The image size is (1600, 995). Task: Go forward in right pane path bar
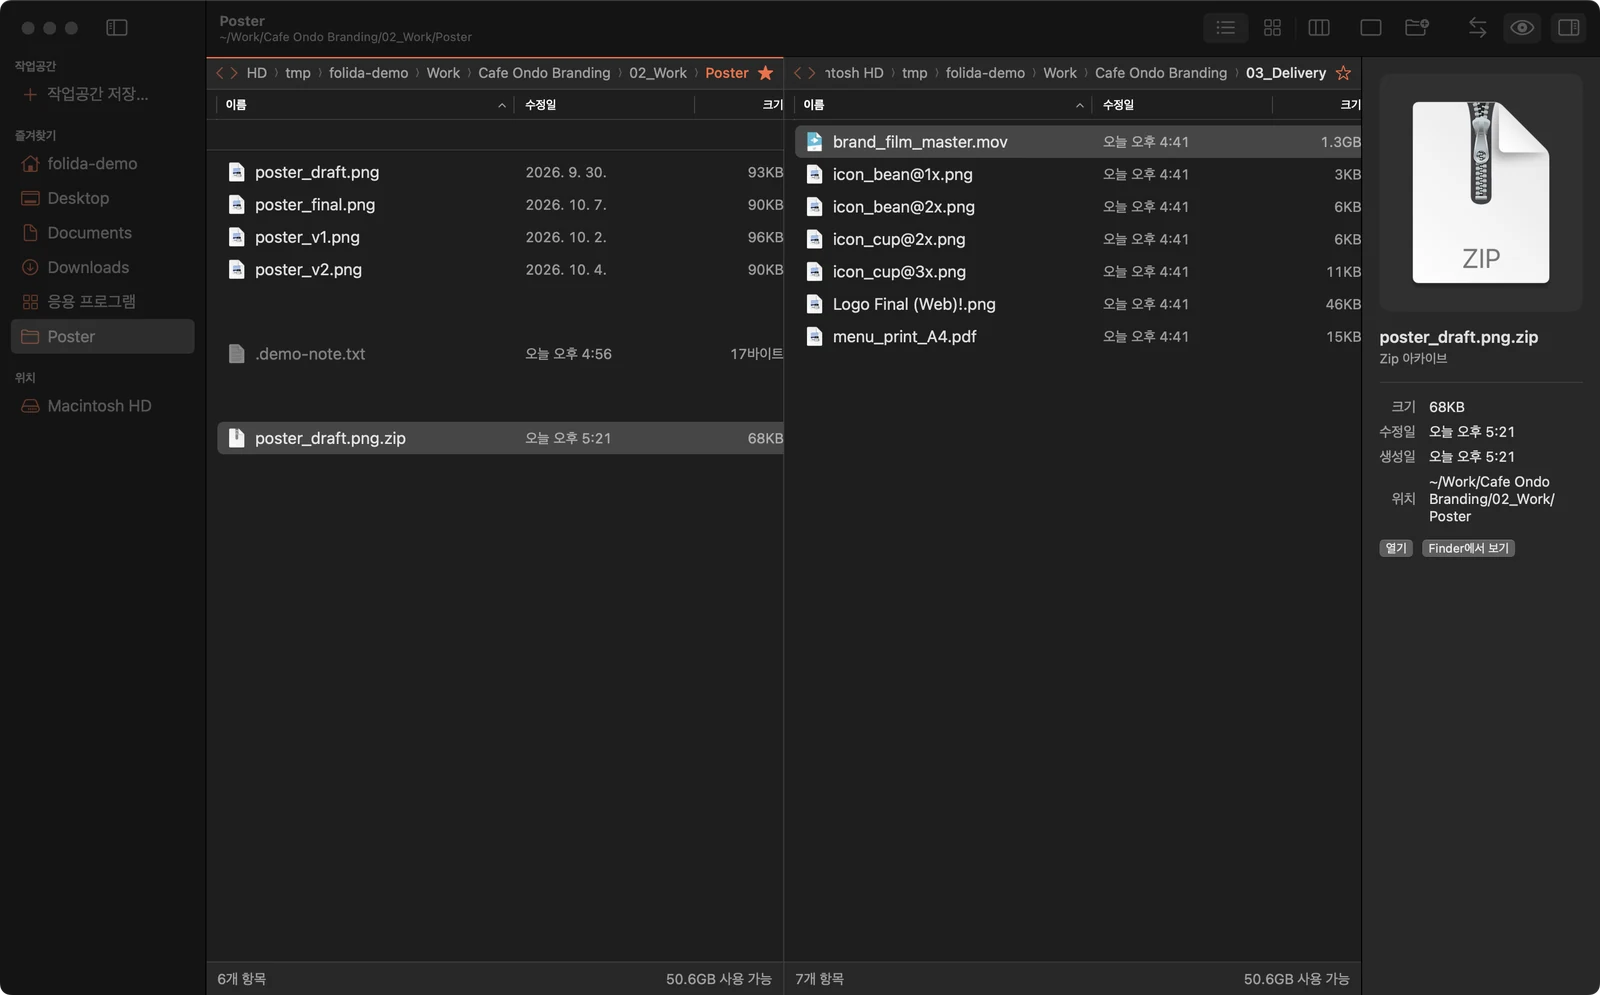pyautogui.click(x=812, y=73)
